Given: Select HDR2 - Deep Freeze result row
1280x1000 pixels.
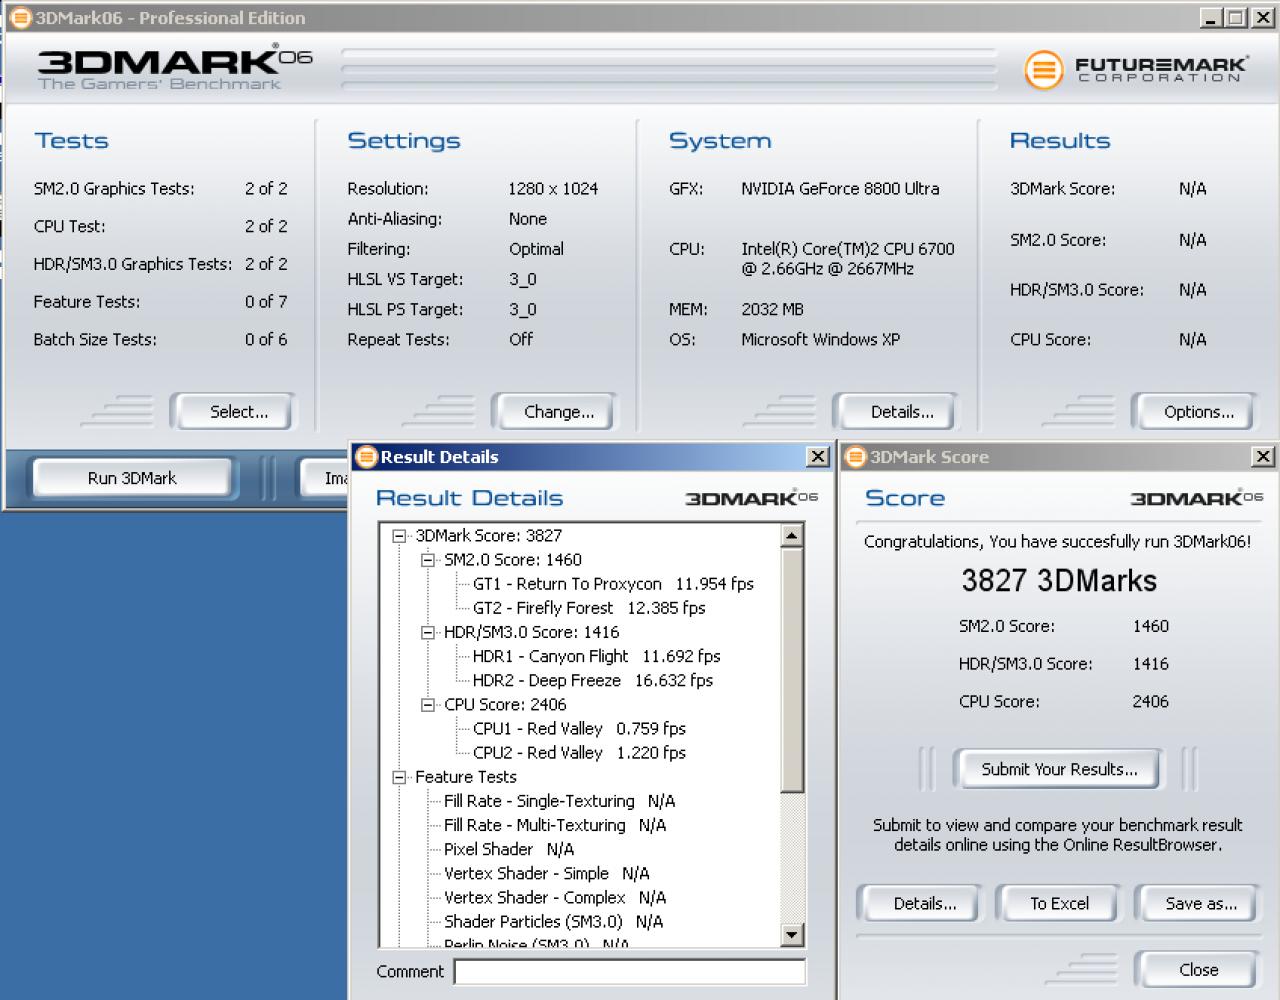Looking at the screenshot, I should coord(593,680).
